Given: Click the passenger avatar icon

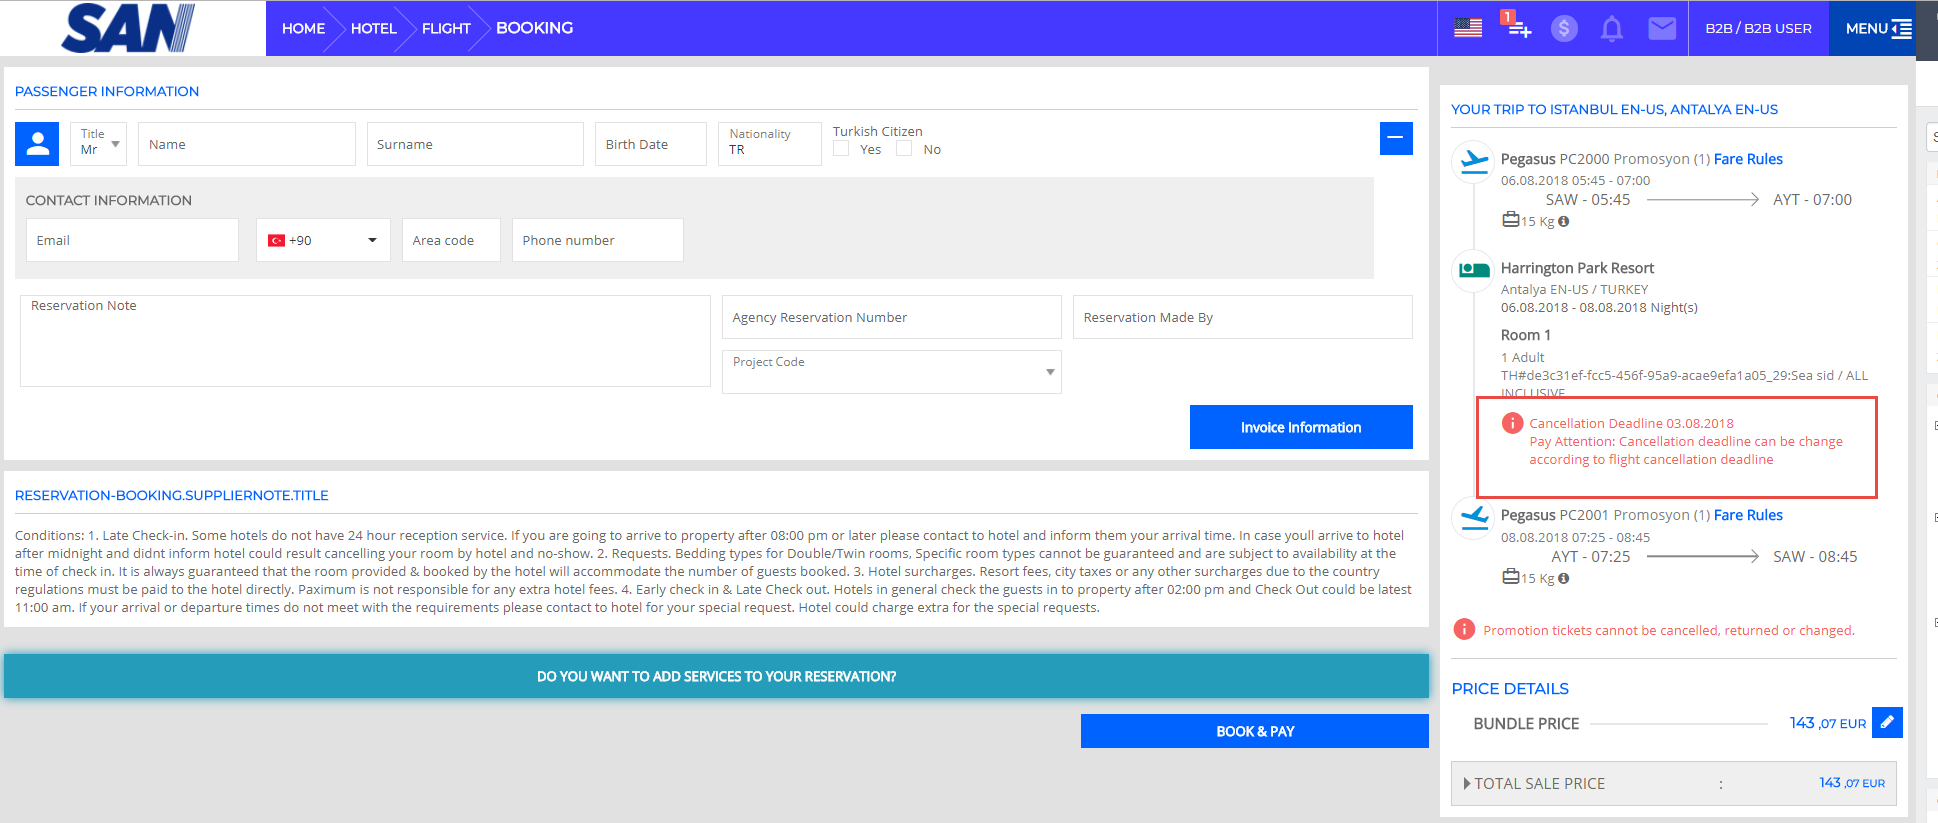Looking at the screenshot, I should 37,144.
